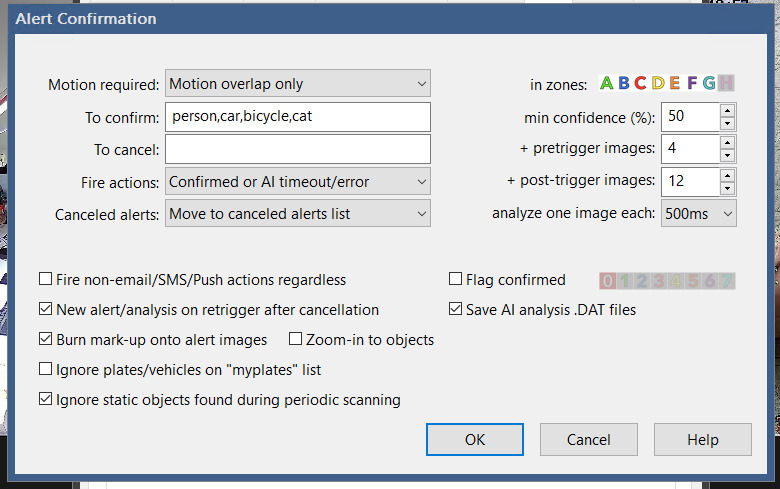Toggle the teal zone G icon

click(x=709, y=83)
